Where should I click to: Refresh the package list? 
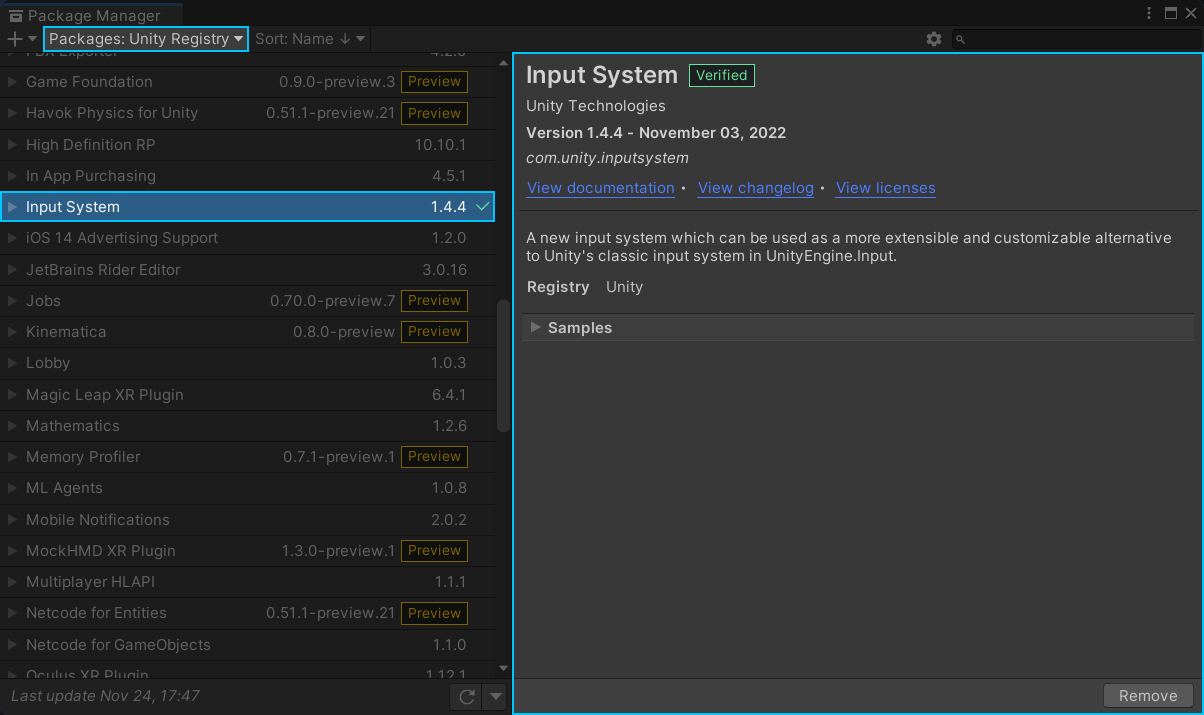tap(466, 697)
